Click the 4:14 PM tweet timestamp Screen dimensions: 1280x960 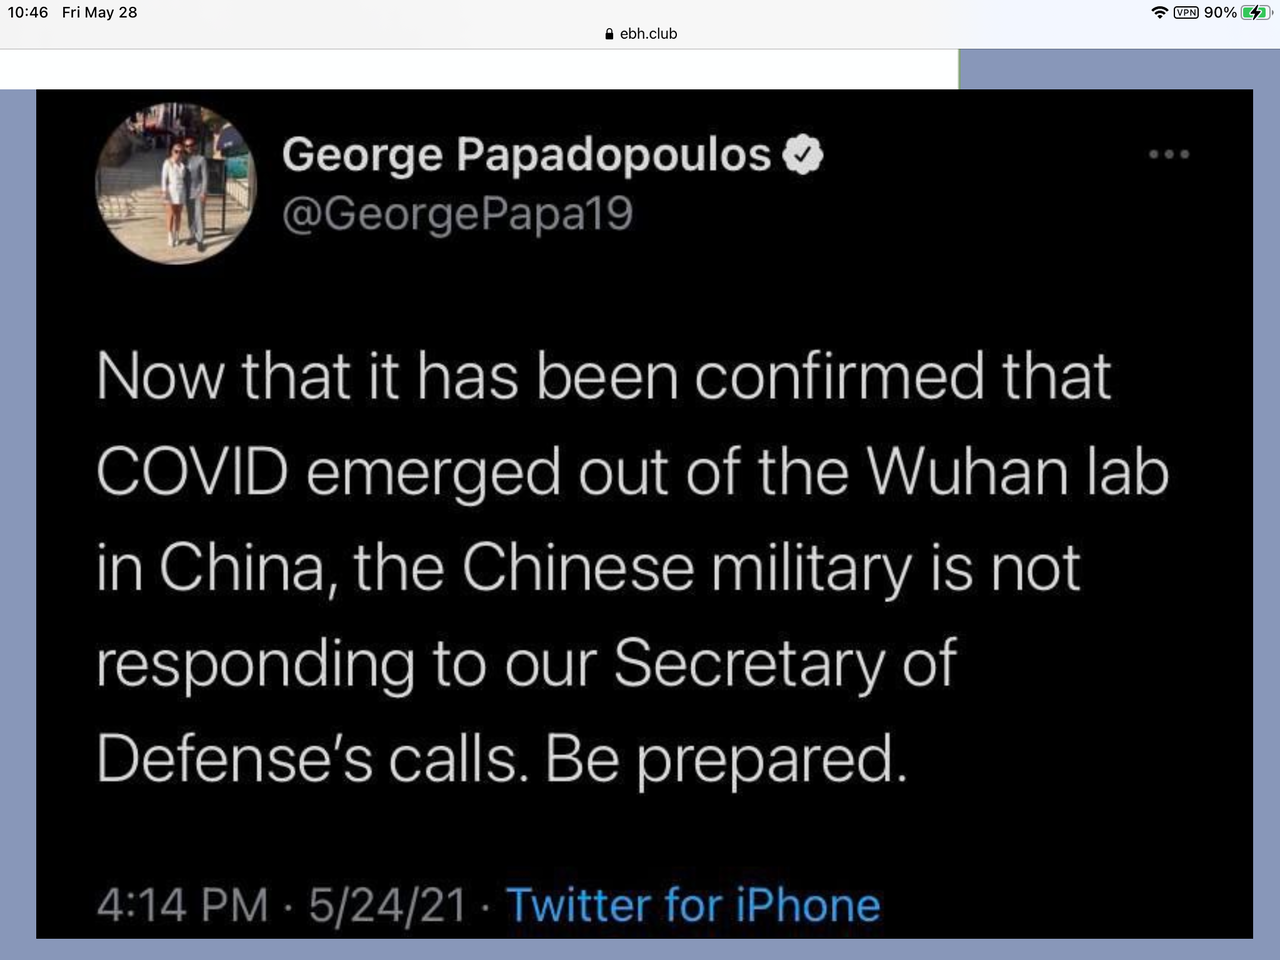[183, 905]
